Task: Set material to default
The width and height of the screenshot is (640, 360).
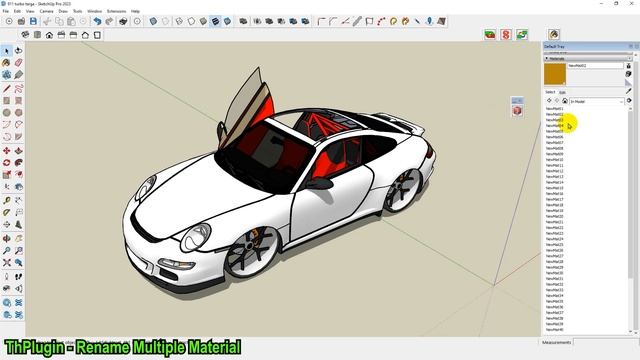Action: click(x=629, y=83)
